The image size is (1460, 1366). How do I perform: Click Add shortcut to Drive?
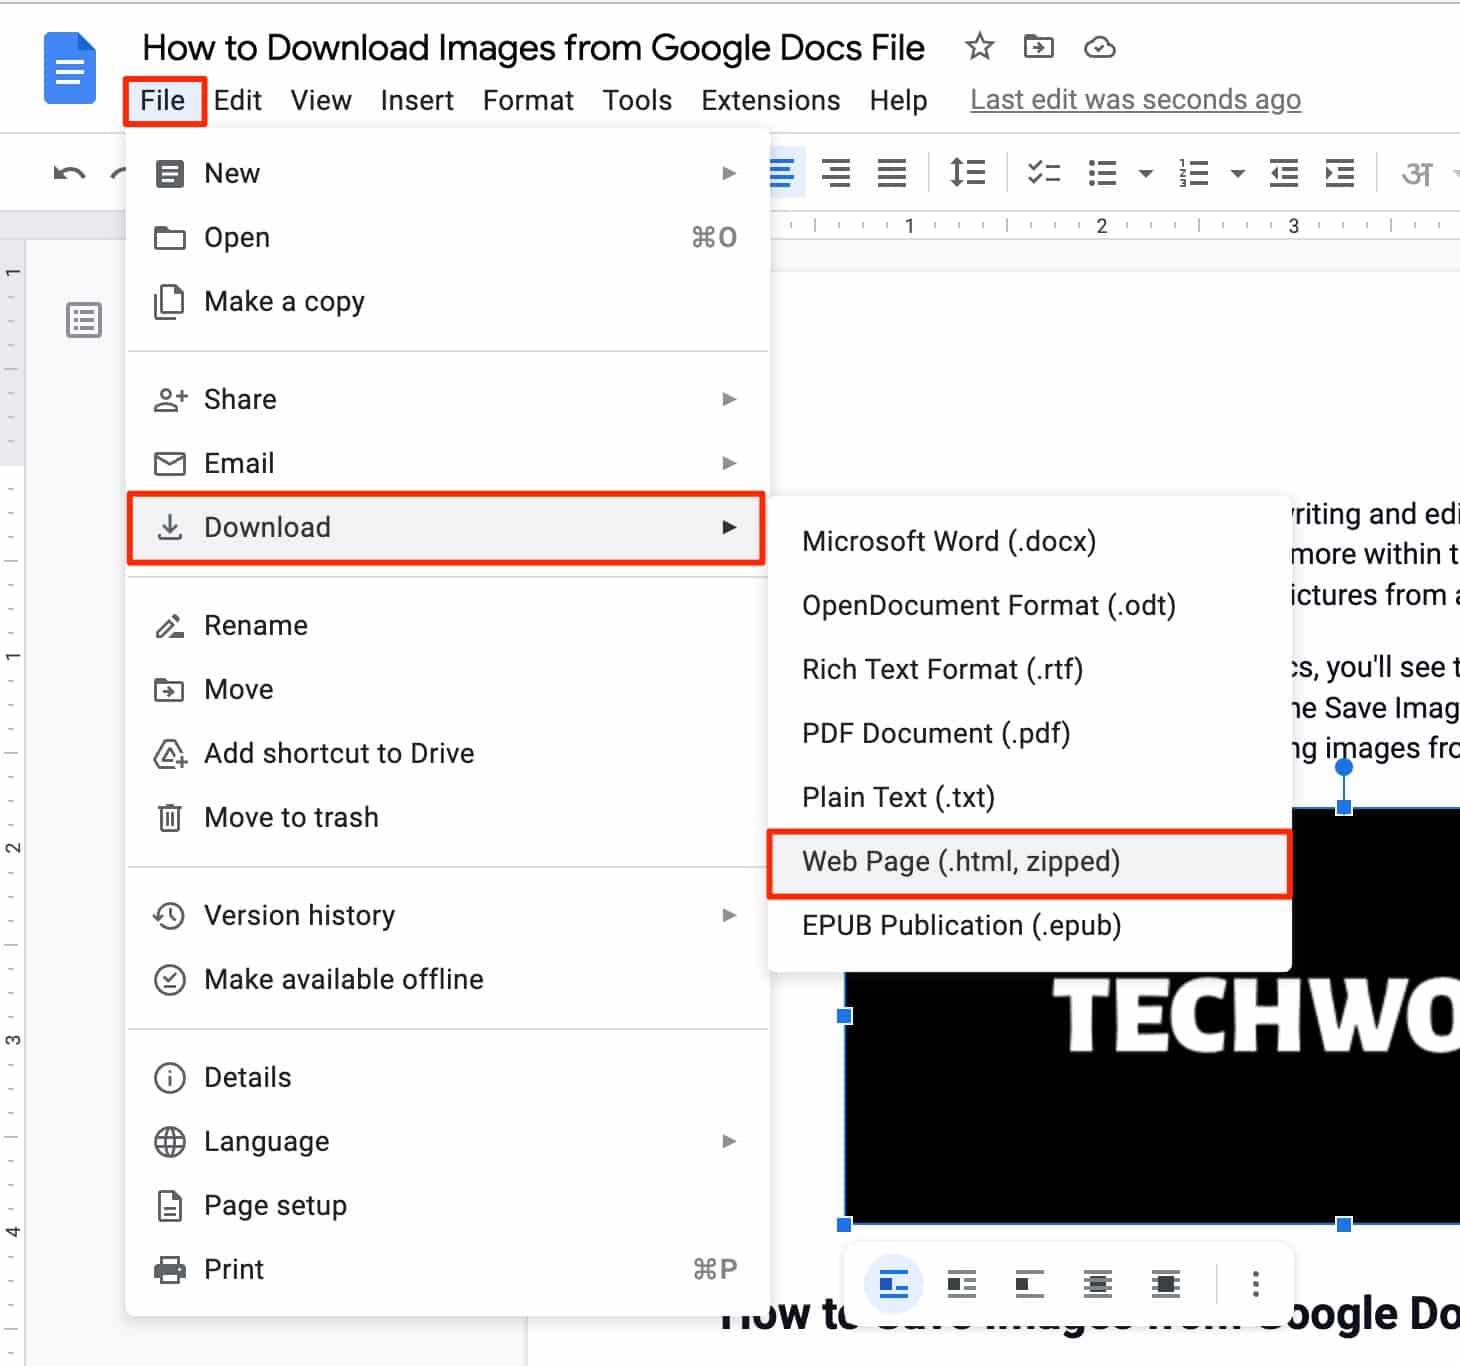point(447,753)
